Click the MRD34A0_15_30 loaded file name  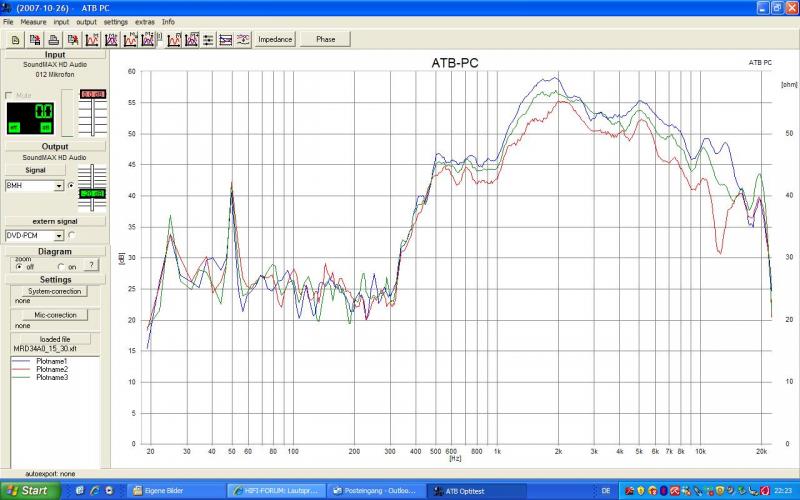[45, 349]
